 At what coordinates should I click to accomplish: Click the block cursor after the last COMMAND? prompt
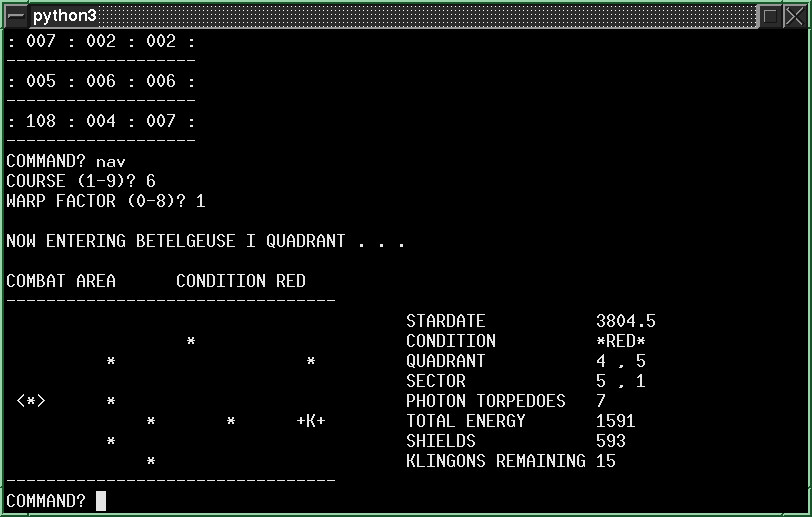[x=101, y=501]
